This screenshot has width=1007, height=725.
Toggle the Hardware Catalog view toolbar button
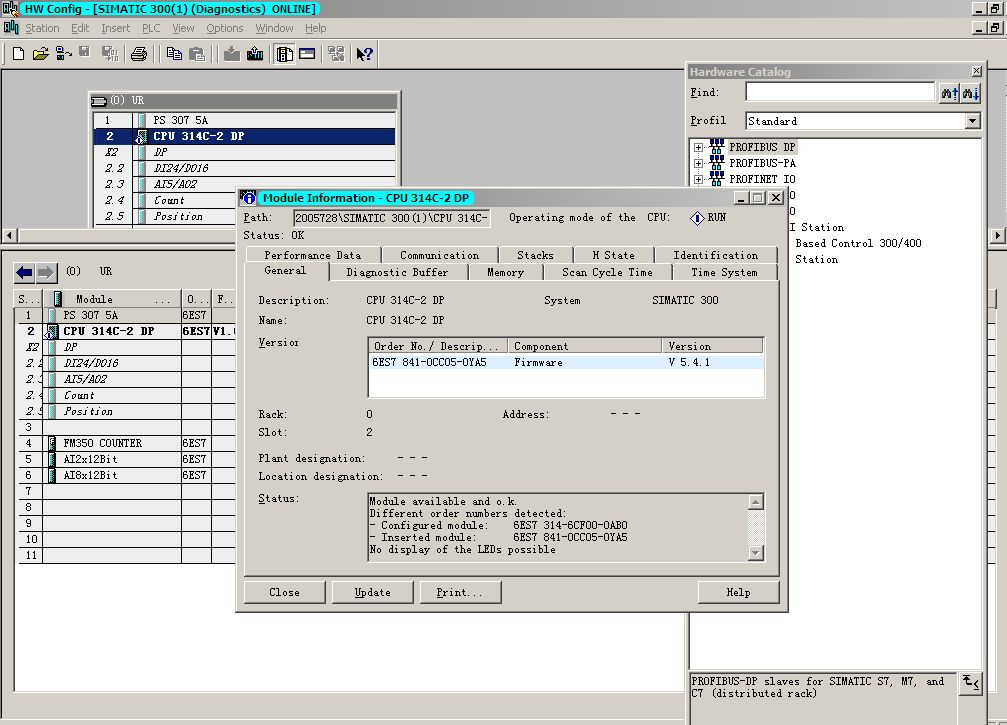coord(284,54)
